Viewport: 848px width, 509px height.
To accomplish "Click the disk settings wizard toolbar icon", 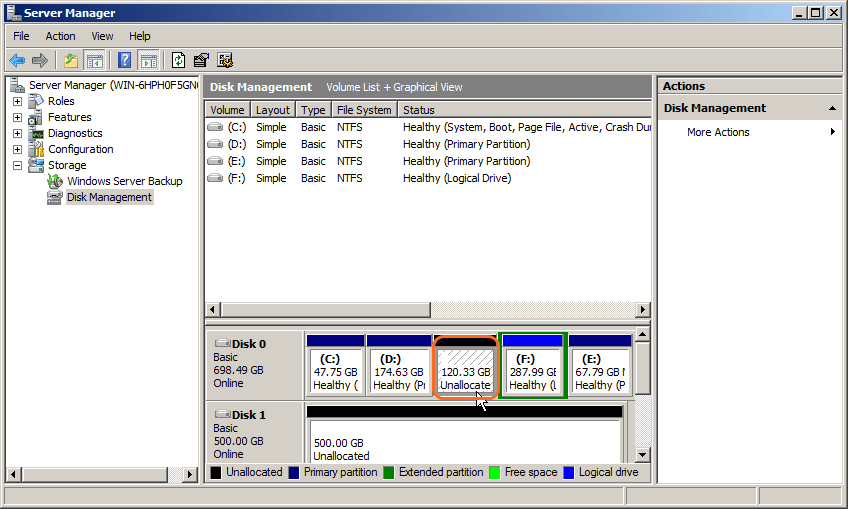I will pos(225,60).
